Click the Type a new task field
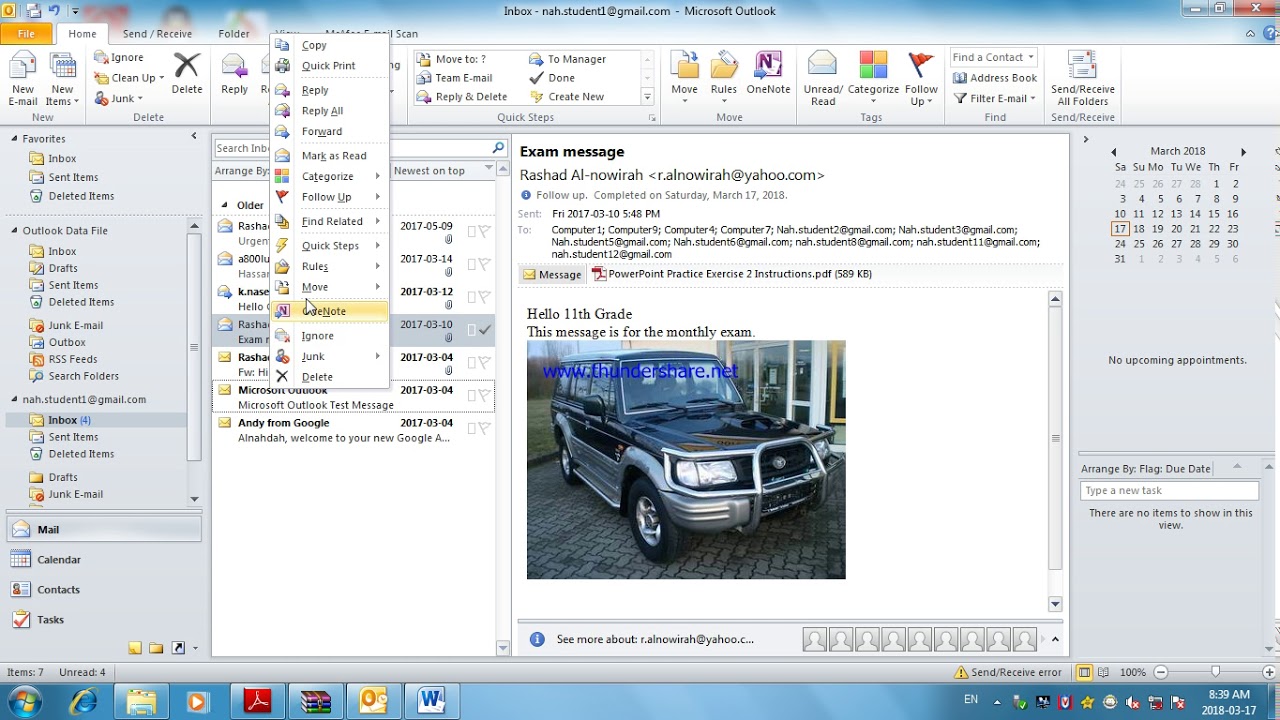This screenshot has width=1280, height=720. point(1169,491)
